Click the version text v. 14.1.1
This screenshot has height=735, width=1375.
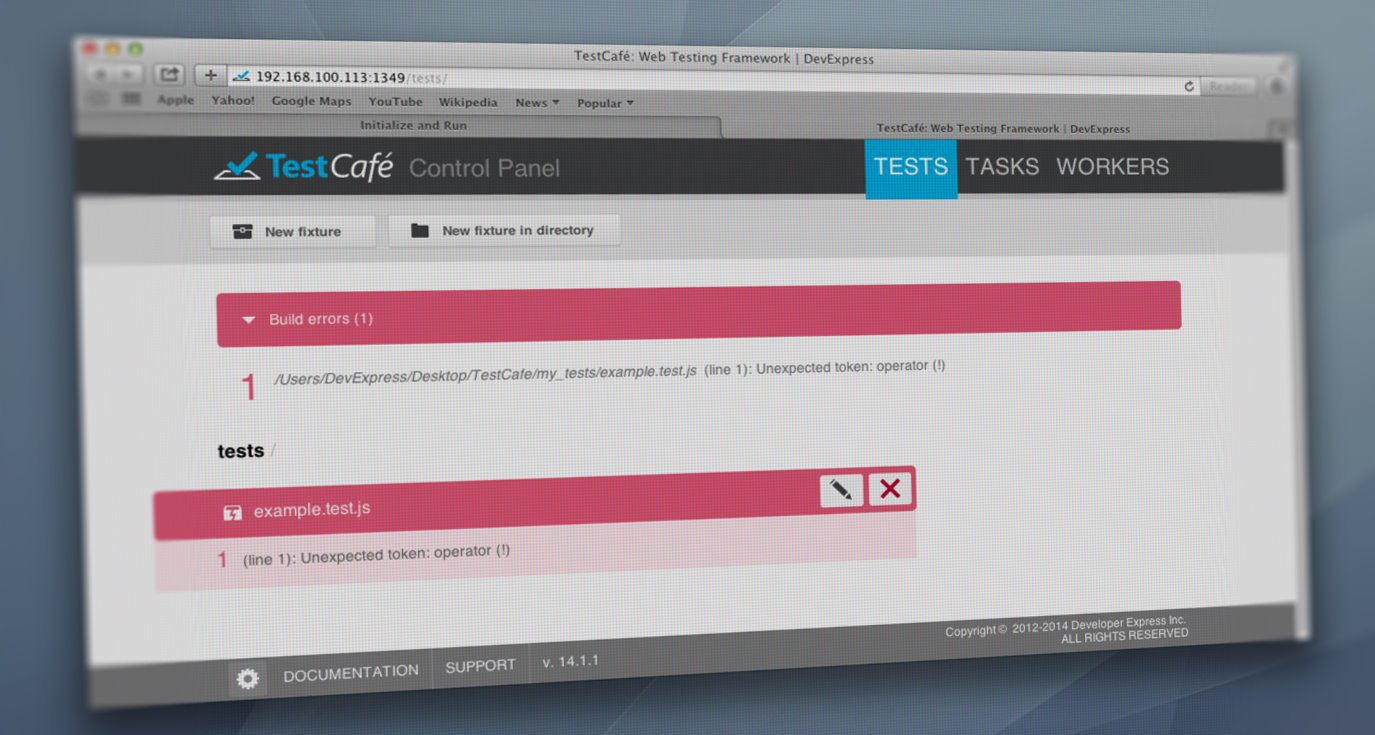point(571,661)
